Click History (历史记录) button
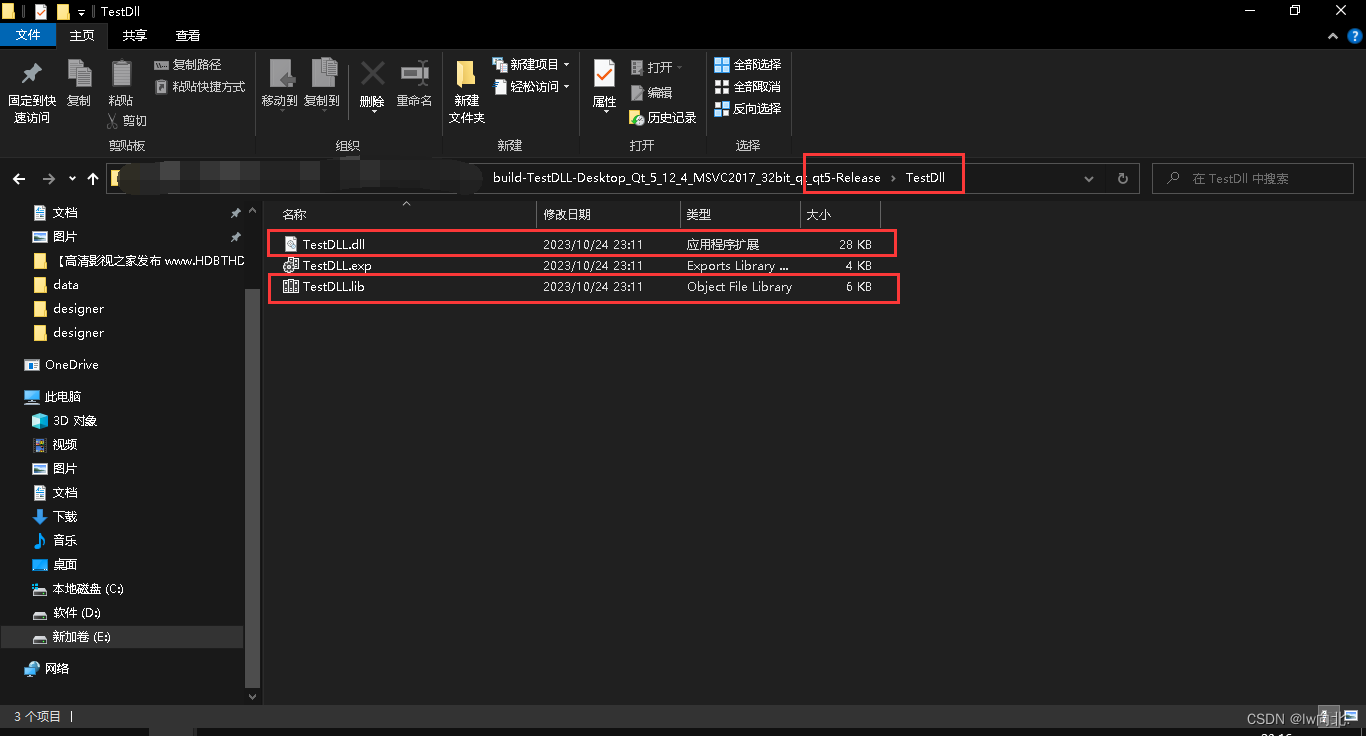 pyautogui.click(x=663, y=117)
